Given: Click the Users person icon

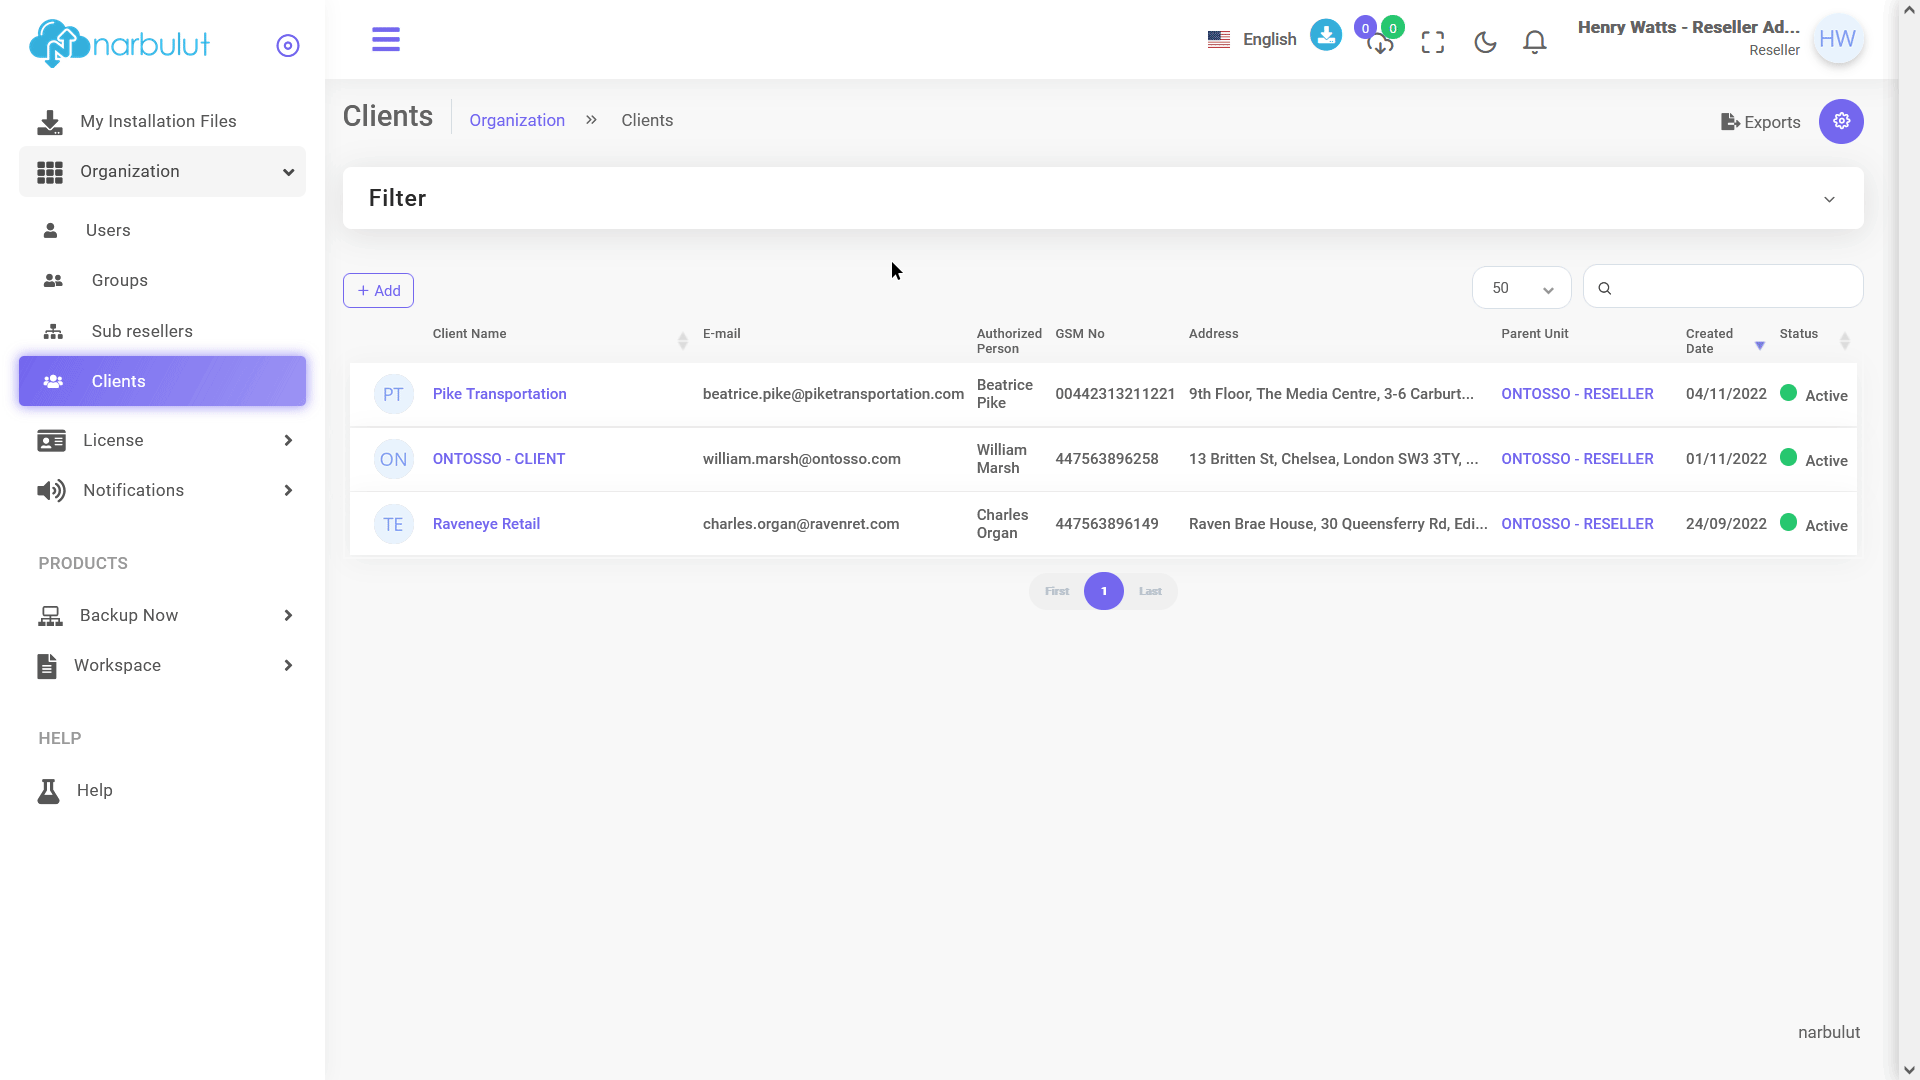Looking at the screenshot, I should tap(51, 230).
